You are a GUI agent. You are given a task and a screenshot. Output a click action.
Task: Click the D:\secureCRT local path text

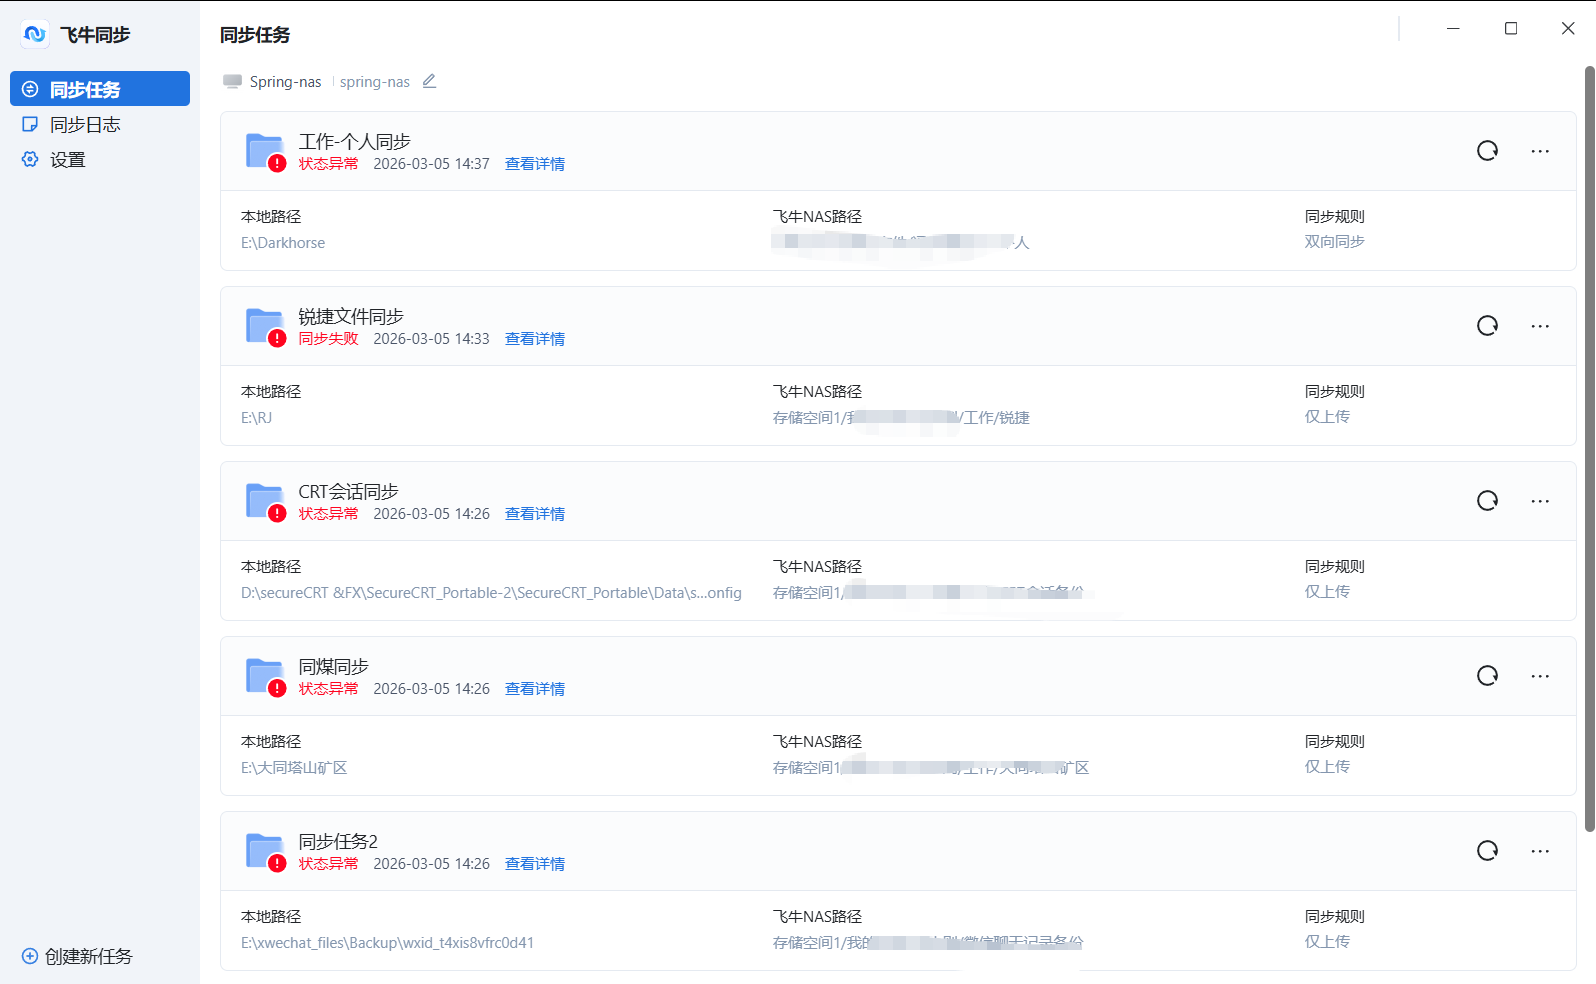point(491,593)
